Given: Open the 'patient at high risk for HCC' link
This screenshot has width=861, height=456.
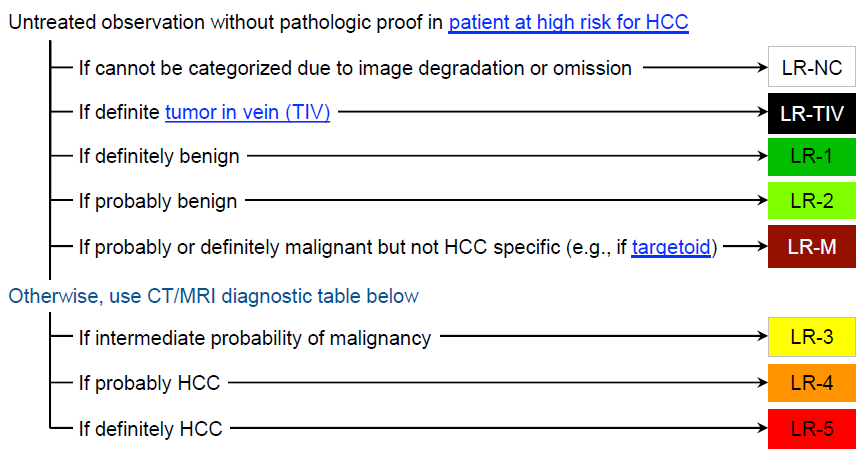Looking at the screenshot, I should pos(568,22).
